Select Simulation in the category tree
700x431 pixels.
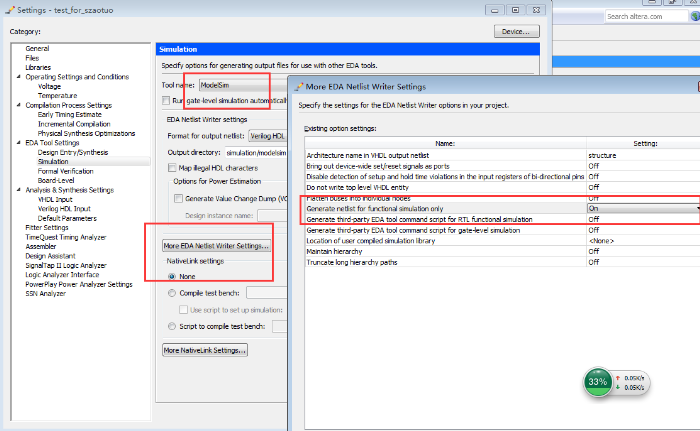53,160
